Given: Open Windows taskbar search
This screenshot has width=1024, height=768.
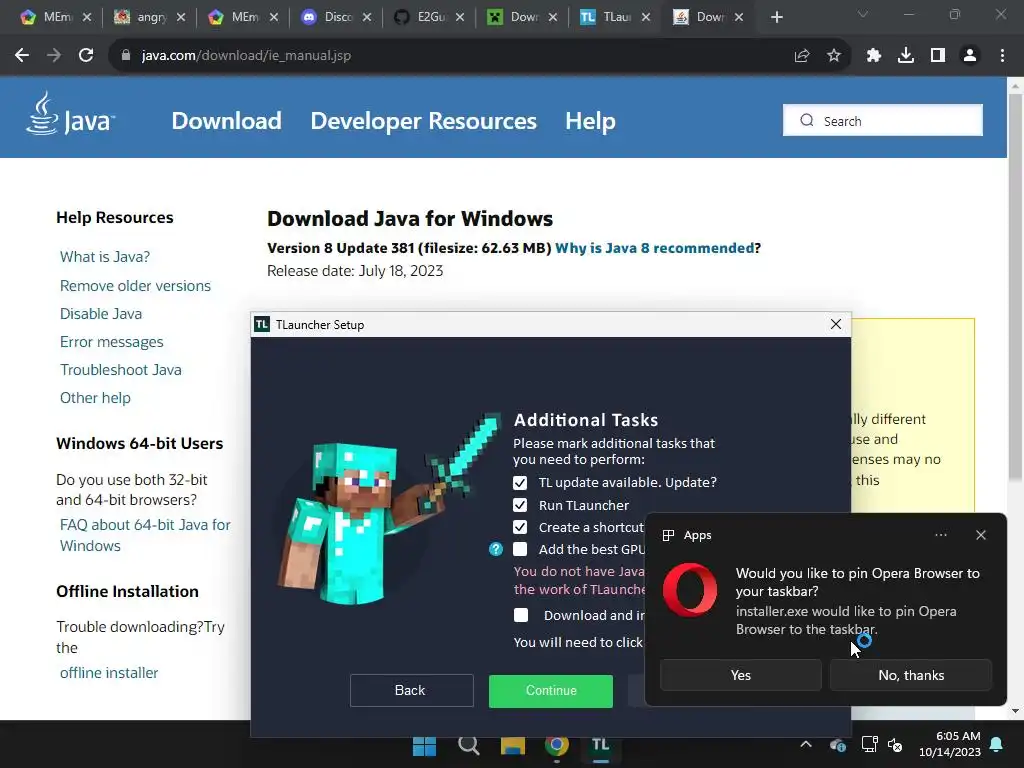Looking at the screenshot, I should 468,745.
